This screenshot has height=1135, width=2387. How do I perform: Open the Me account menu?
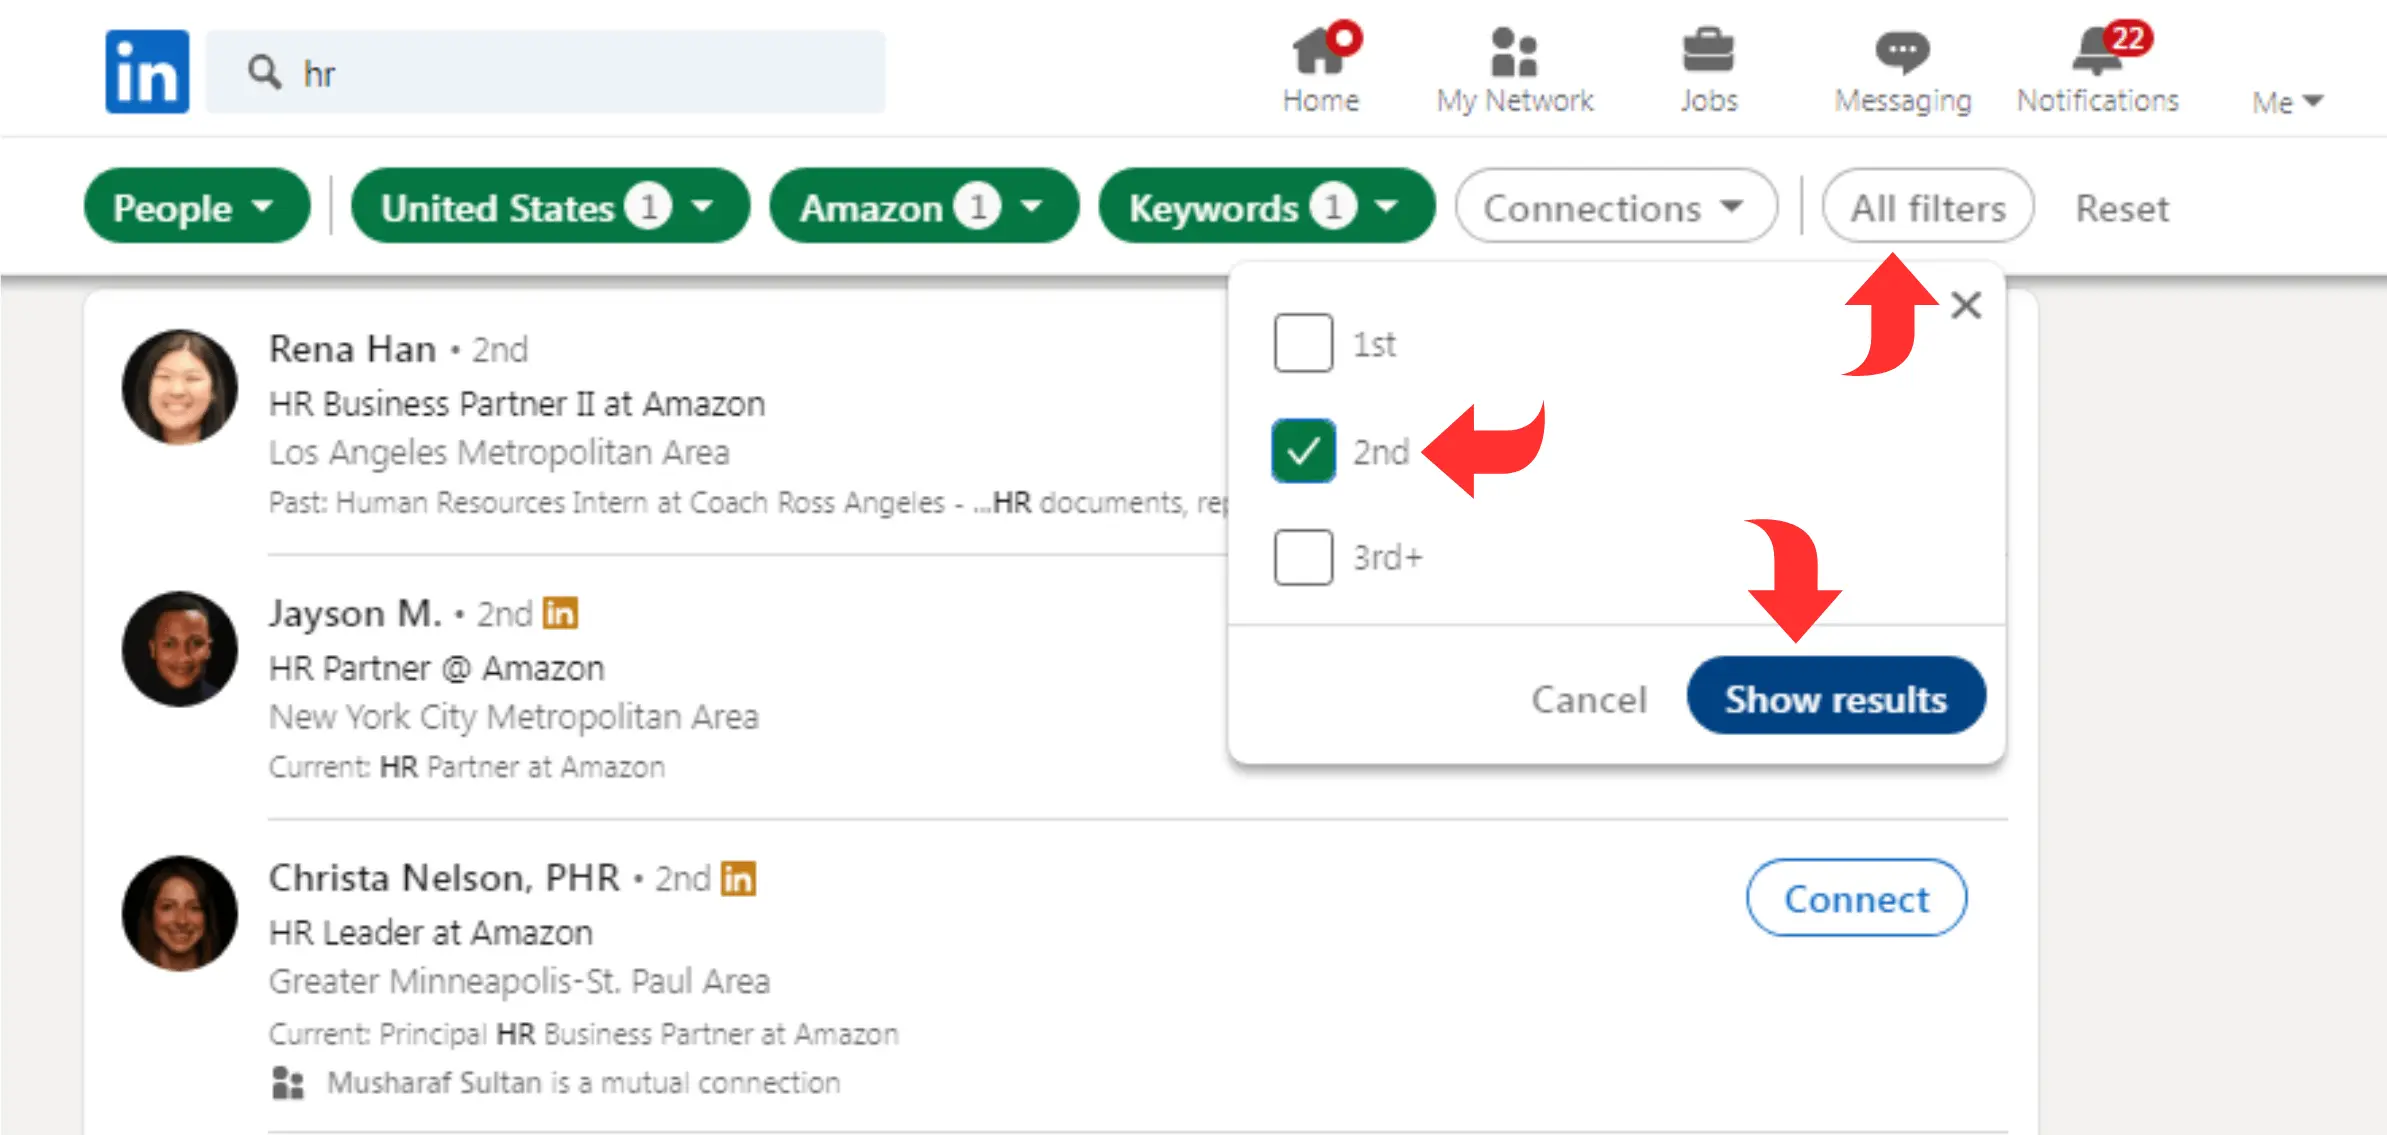[x=2287, y=102]
